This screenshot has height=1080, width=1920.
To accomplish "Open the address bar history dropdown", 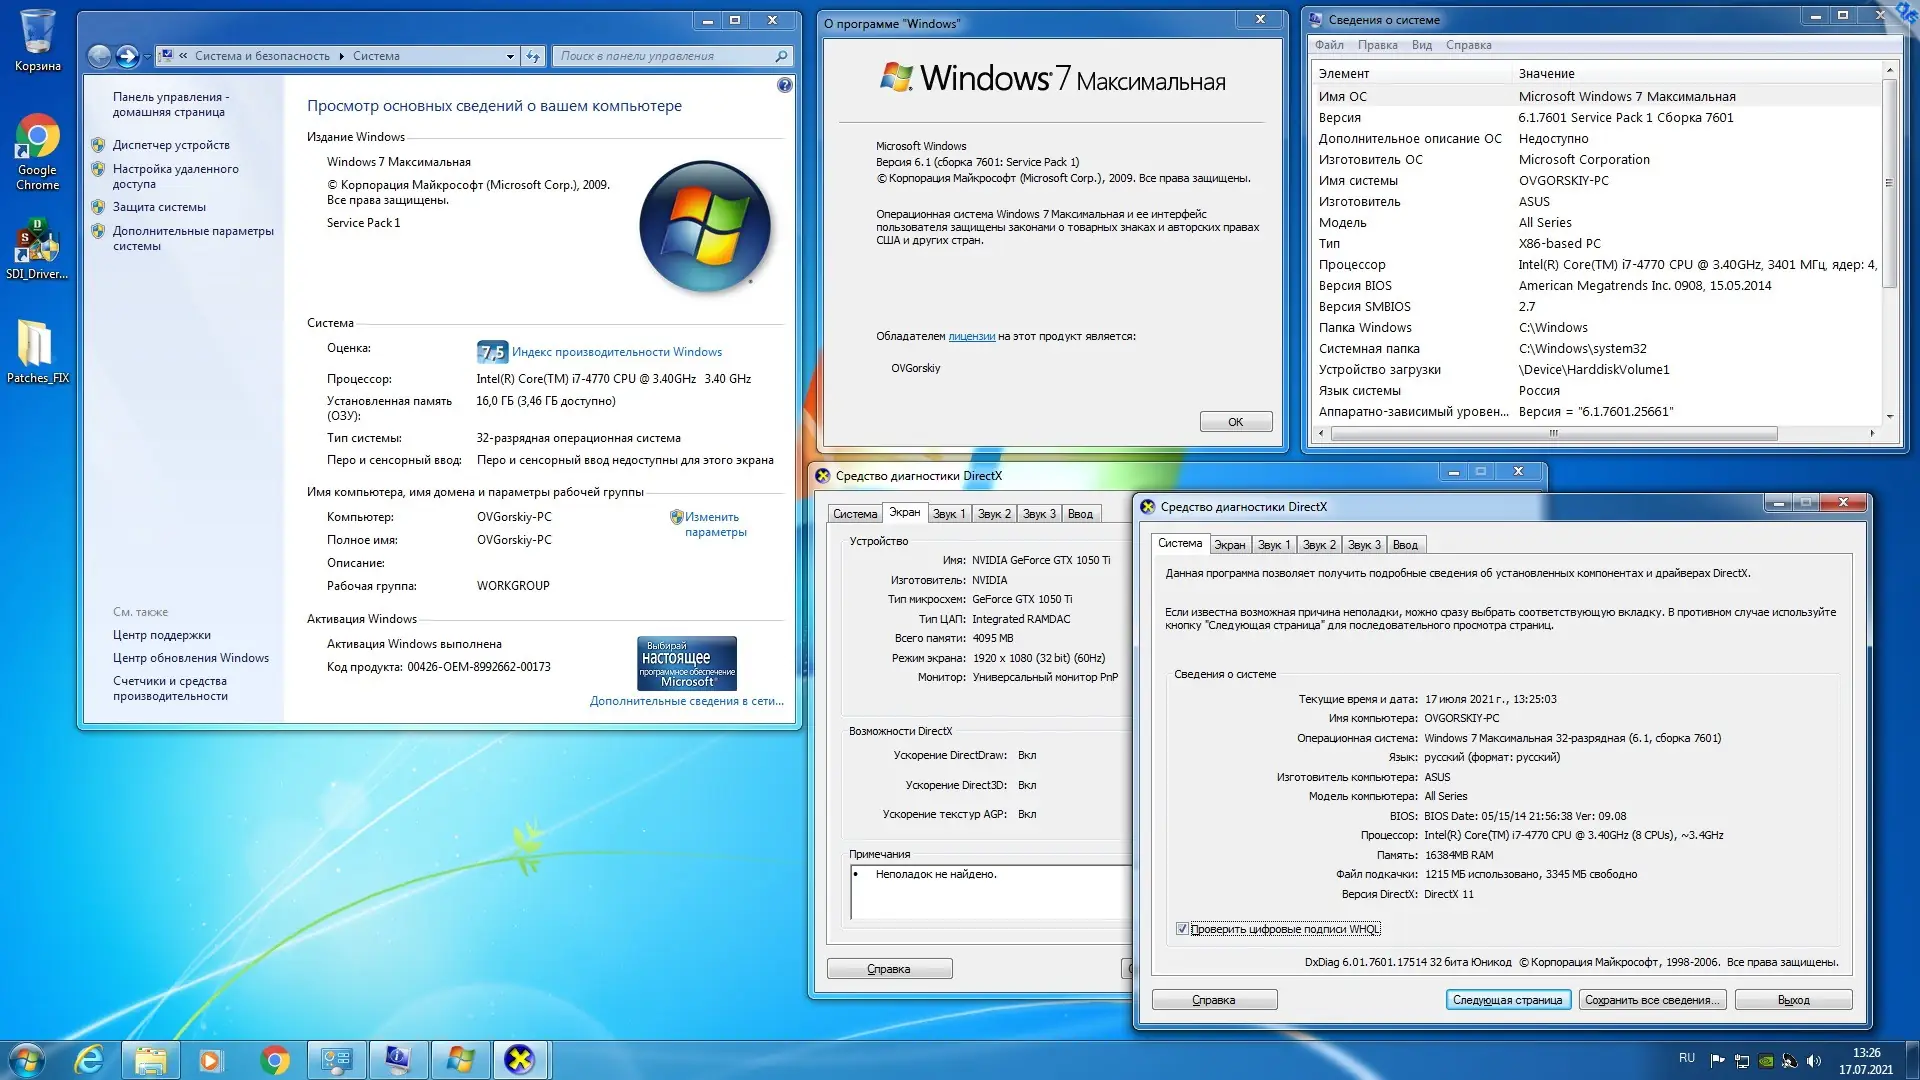I will pos(510,56).
